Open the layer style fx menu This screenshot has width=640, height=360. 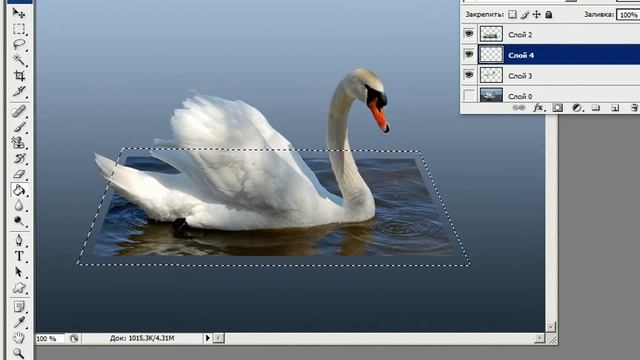coord(539,108)
